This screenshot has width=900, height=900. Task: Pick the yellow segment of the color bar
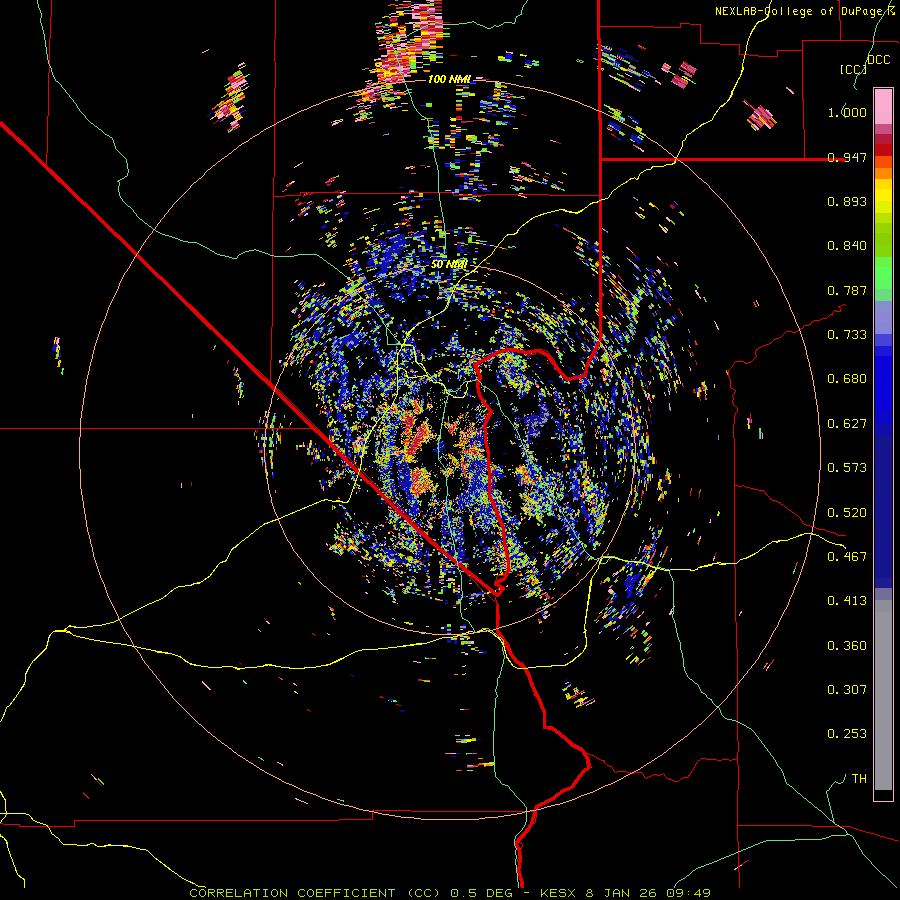pos(883,196)
